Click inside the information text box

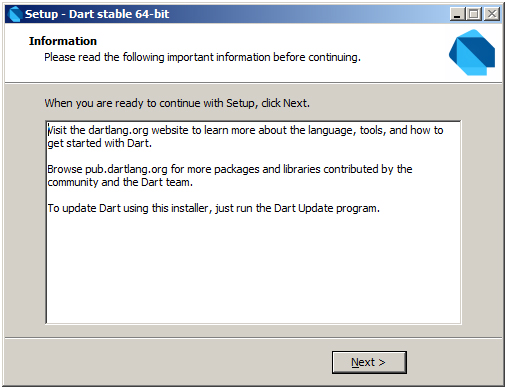[253, 222]
